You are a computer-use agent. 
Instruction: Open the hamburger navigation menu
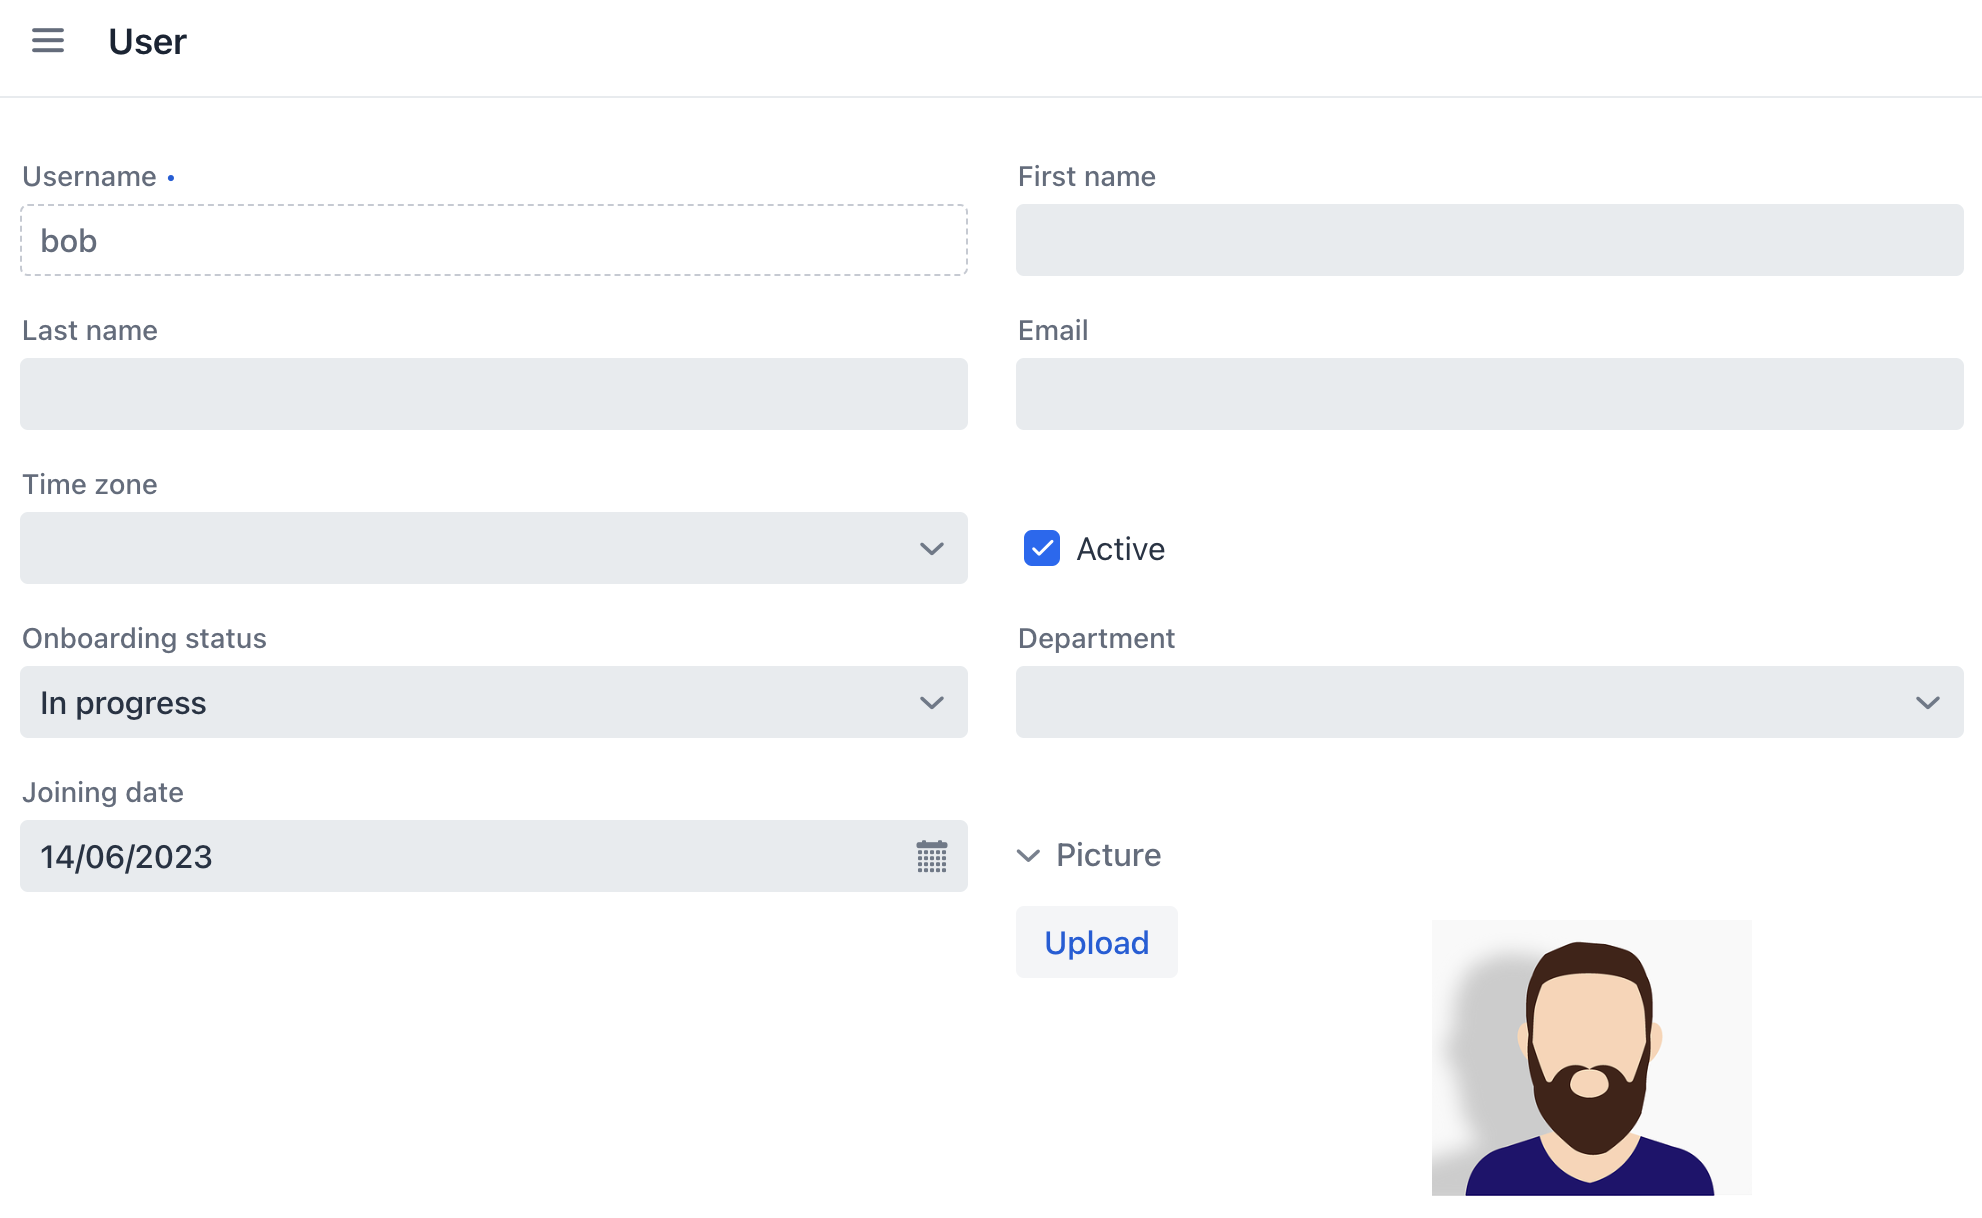click(48, 41)
